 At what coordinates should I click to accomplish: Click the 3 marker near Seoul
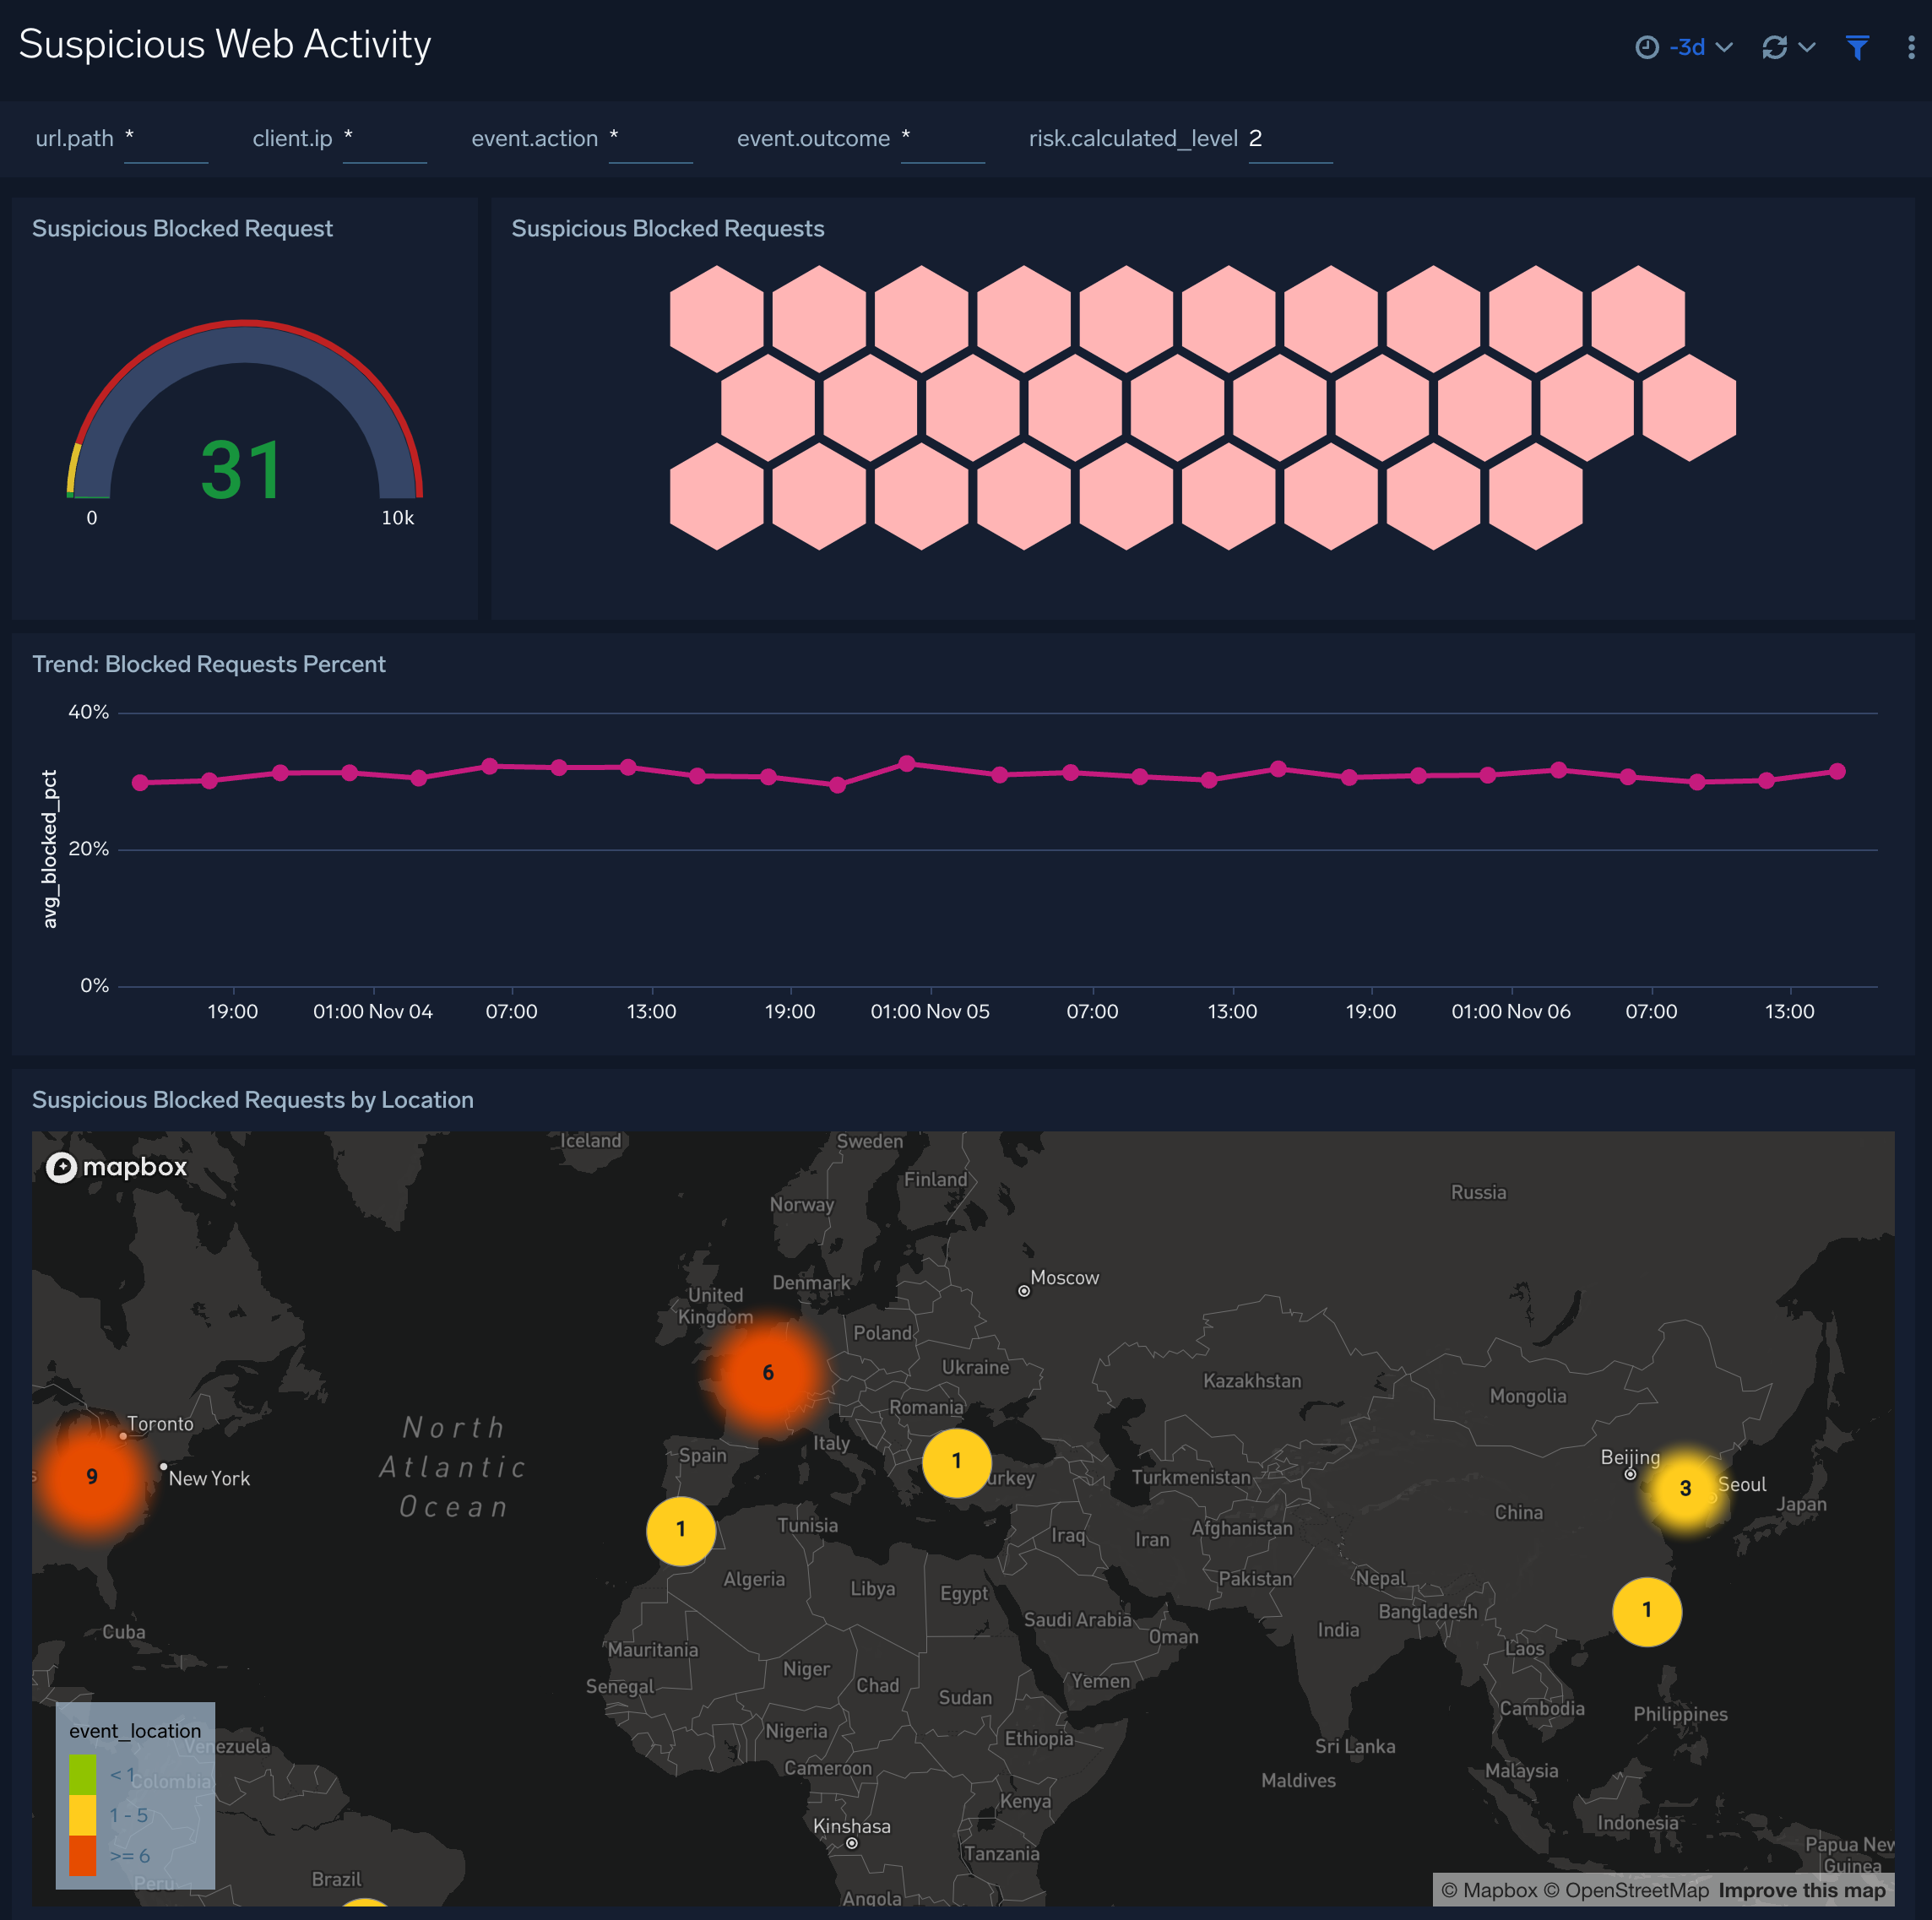click(1686, 1489)
